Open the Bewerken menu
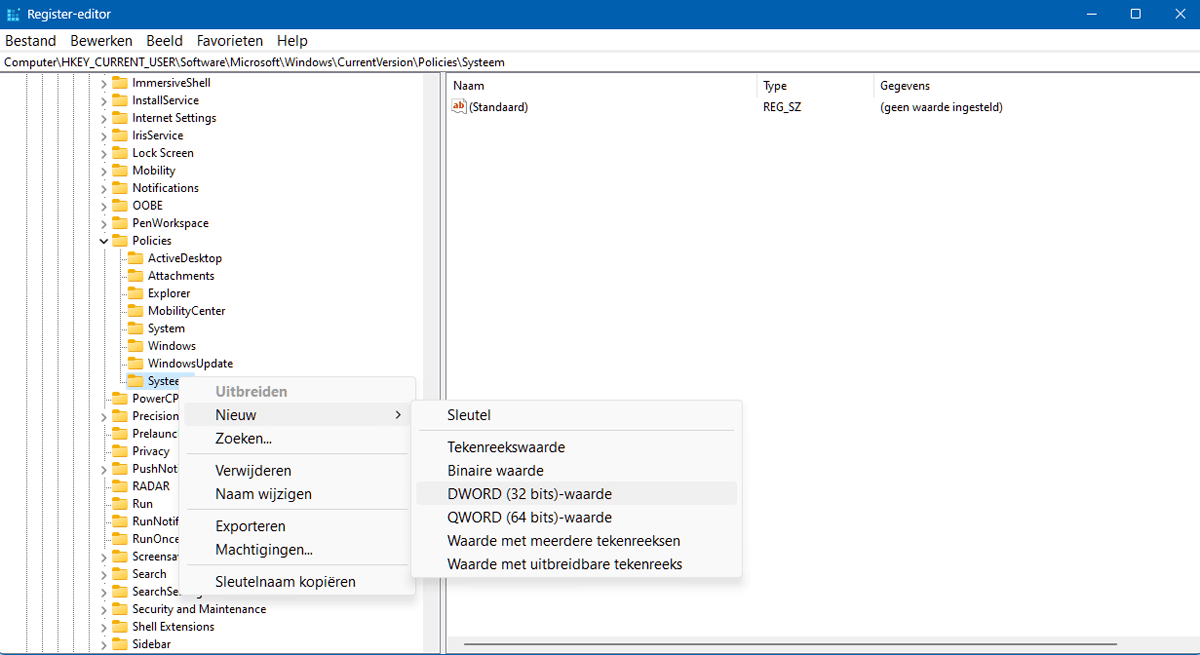Image resolution: width=1200 pixels, height=655 pixels. 101,41
